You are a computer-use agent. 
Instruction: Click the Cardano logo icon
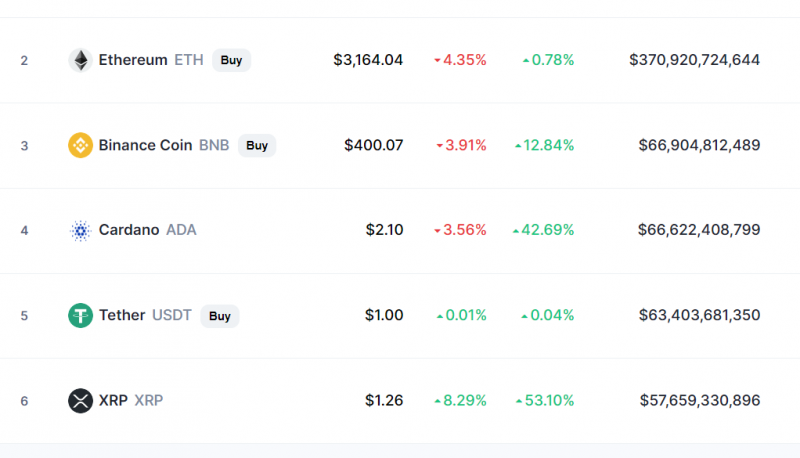point(80,231)
